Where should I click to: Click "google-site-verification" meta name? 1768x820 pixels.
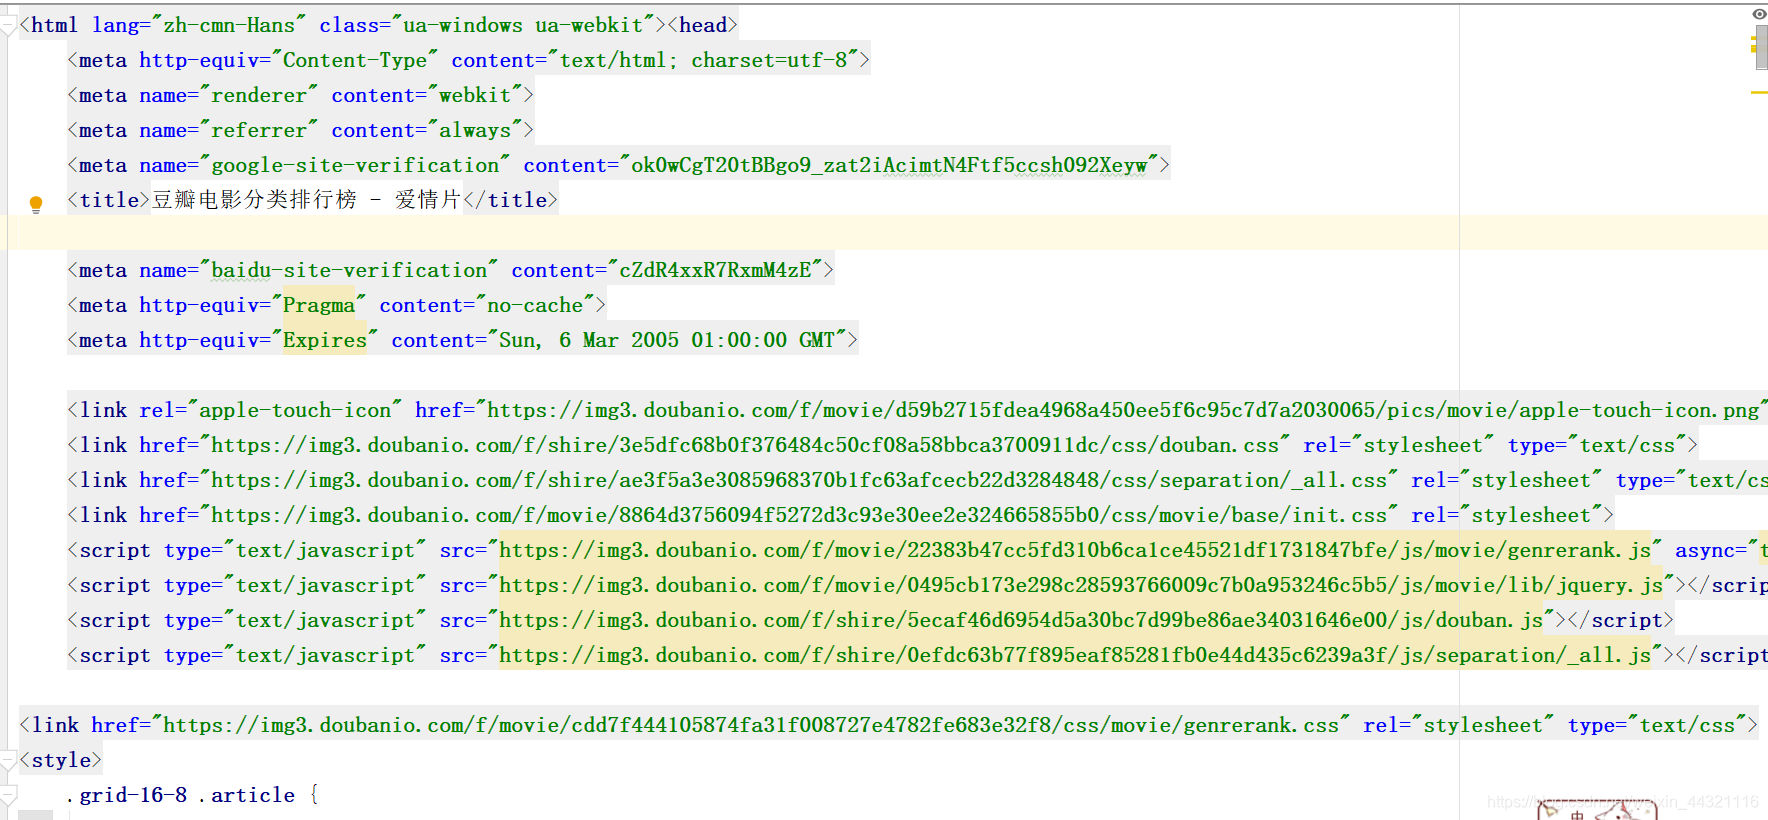(x=355, y=165)
